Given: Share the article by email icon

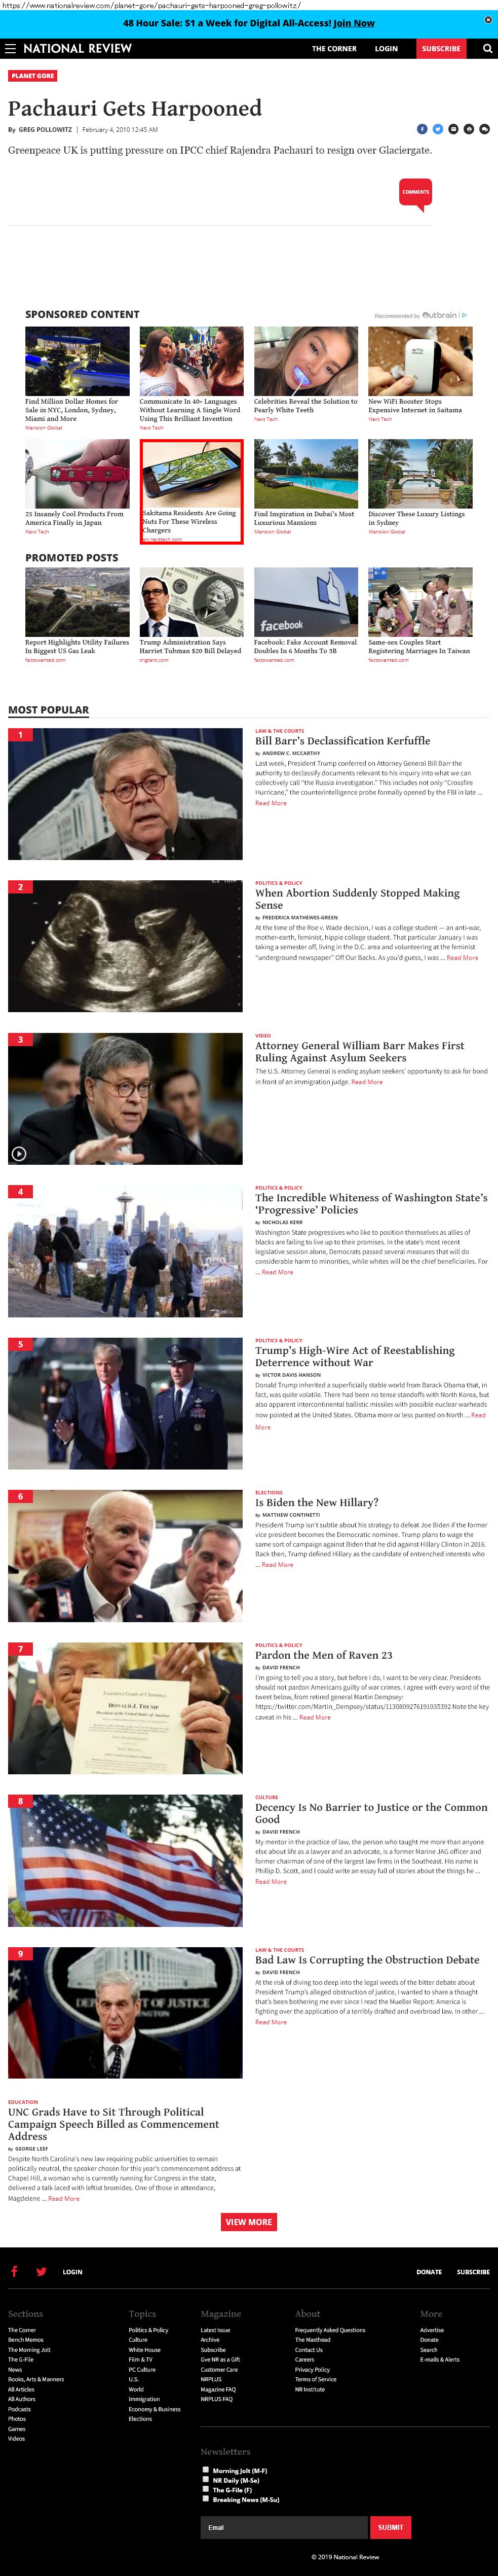Looking at the screenshot, I should (453, 129).
